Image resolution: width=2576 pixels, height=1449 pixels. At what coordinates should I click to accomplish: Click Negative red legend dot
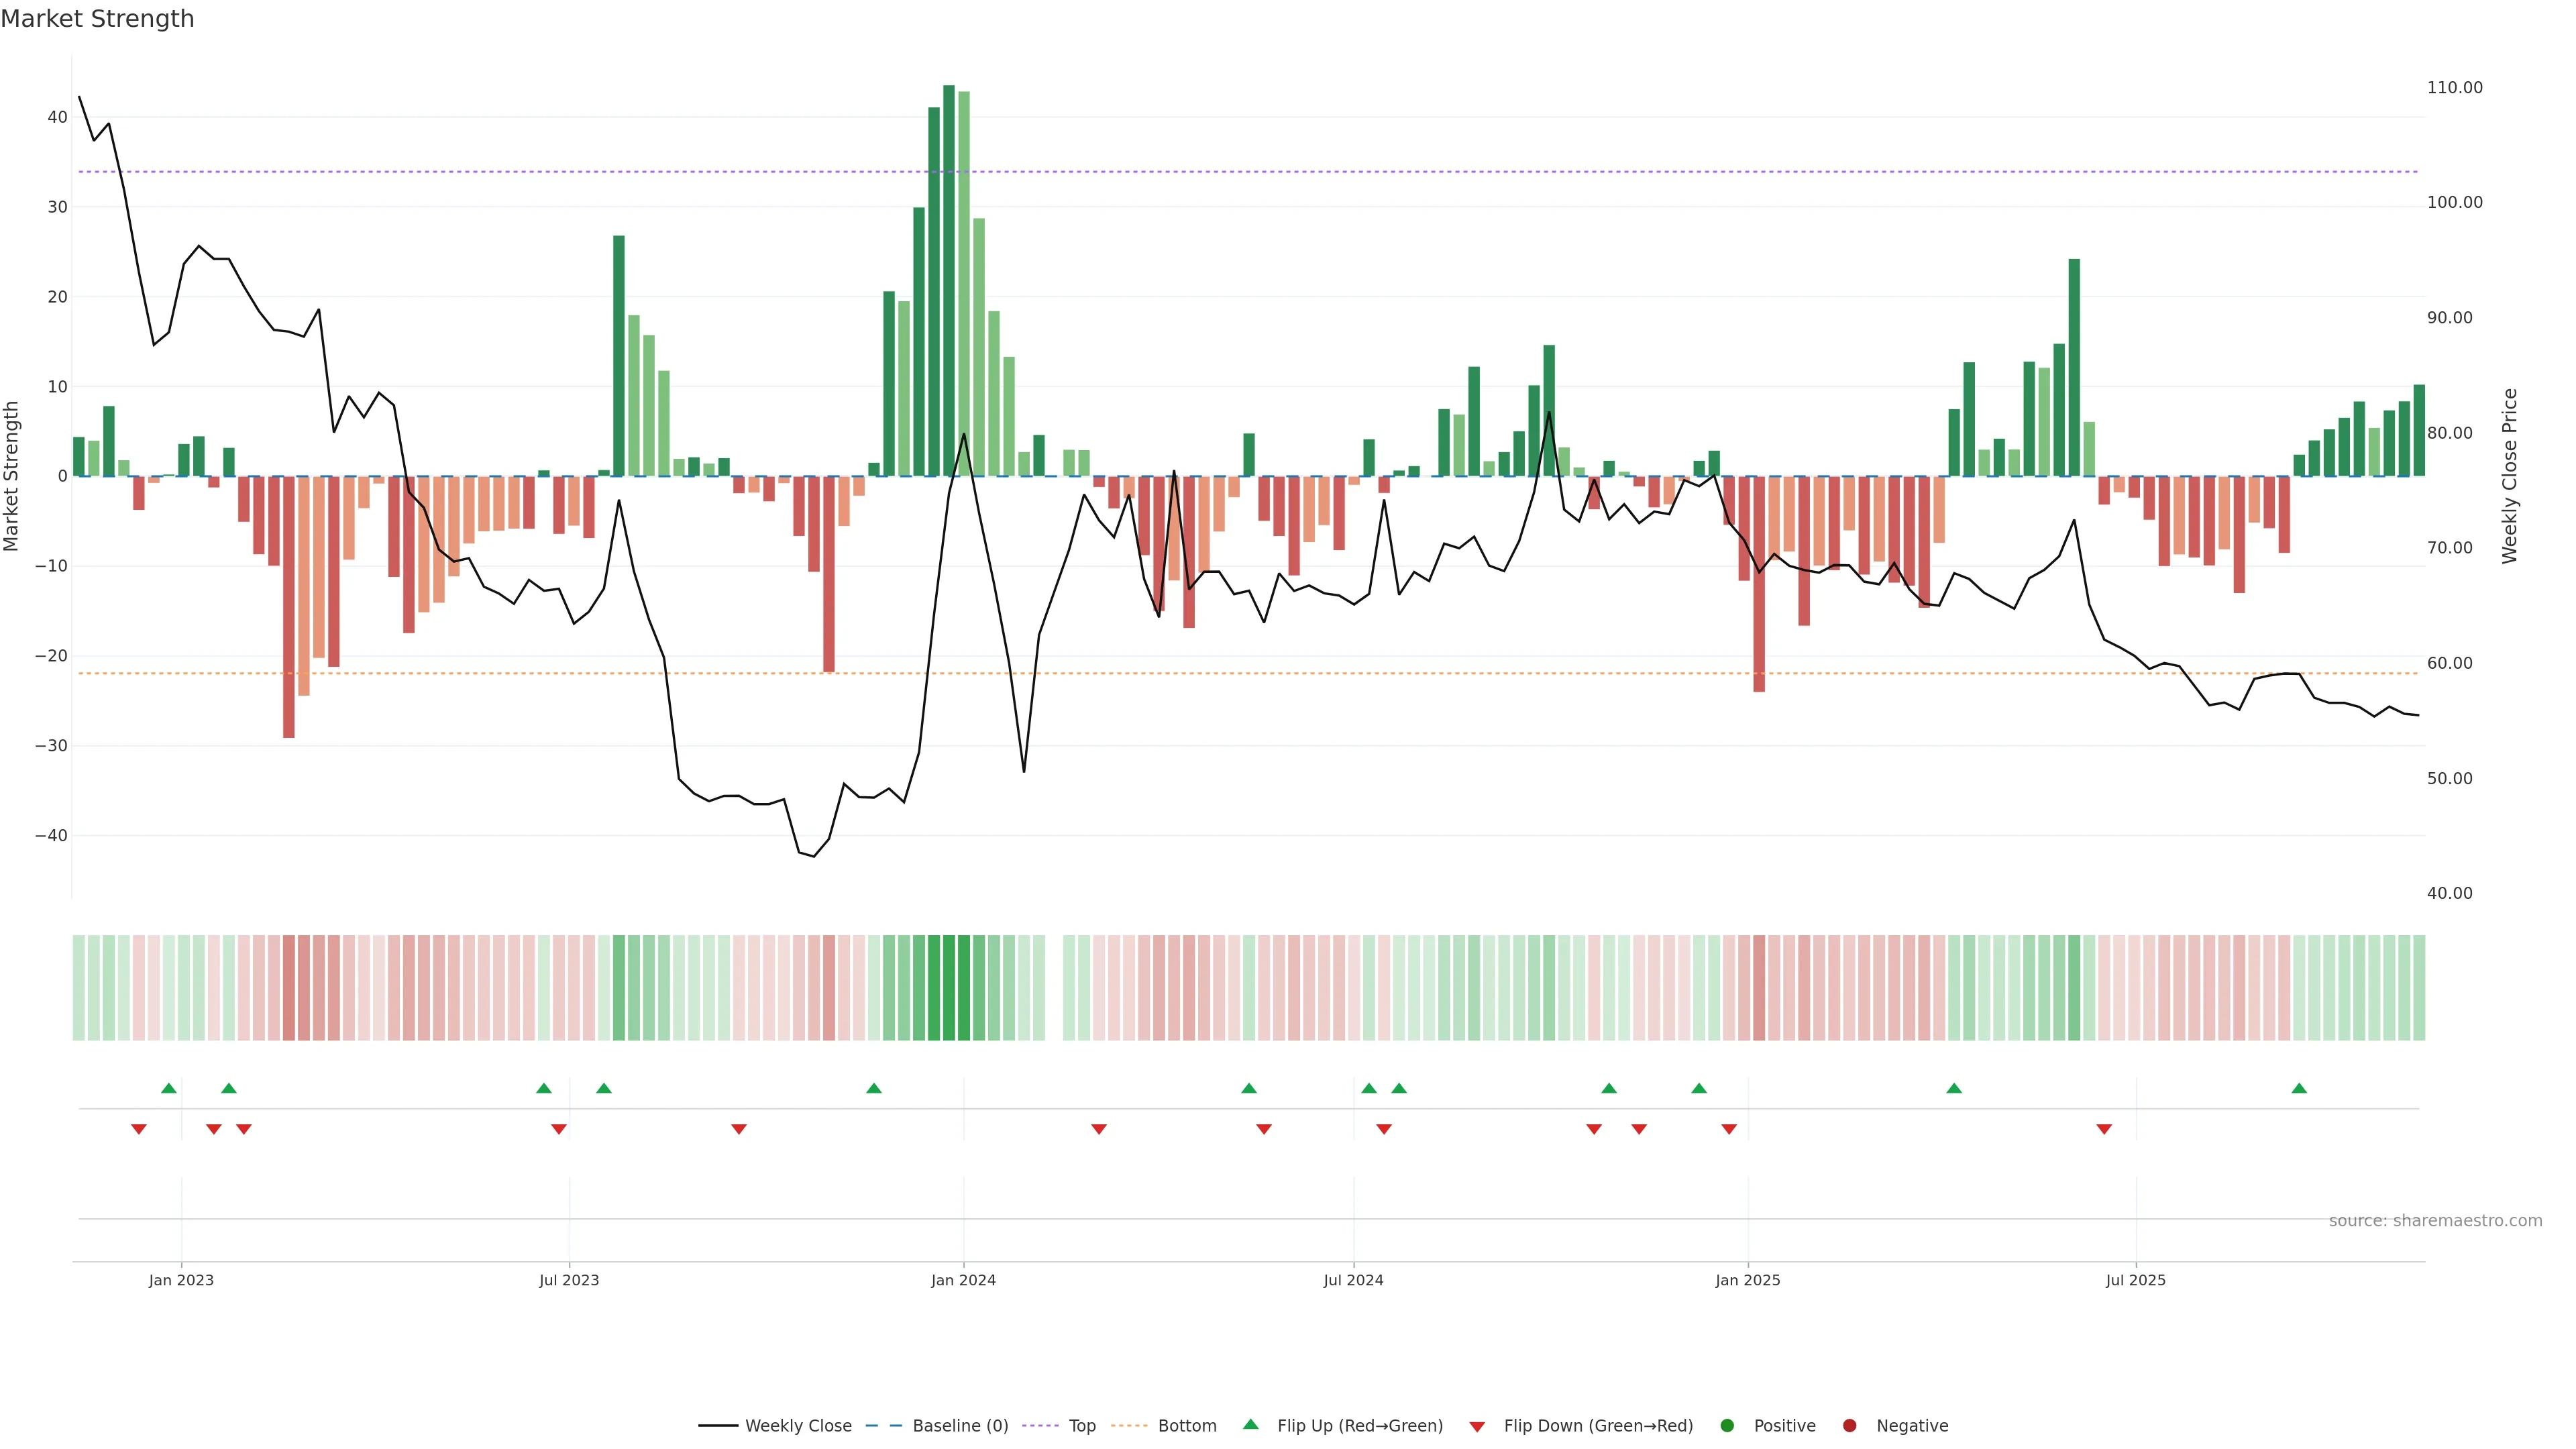pyautogui.click(x=1849, y=1425)
